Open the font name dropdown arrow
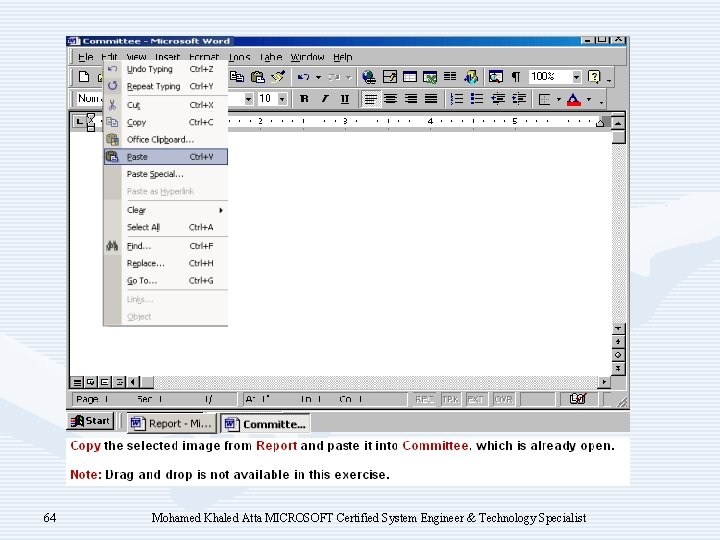 [x=248, y=99]
